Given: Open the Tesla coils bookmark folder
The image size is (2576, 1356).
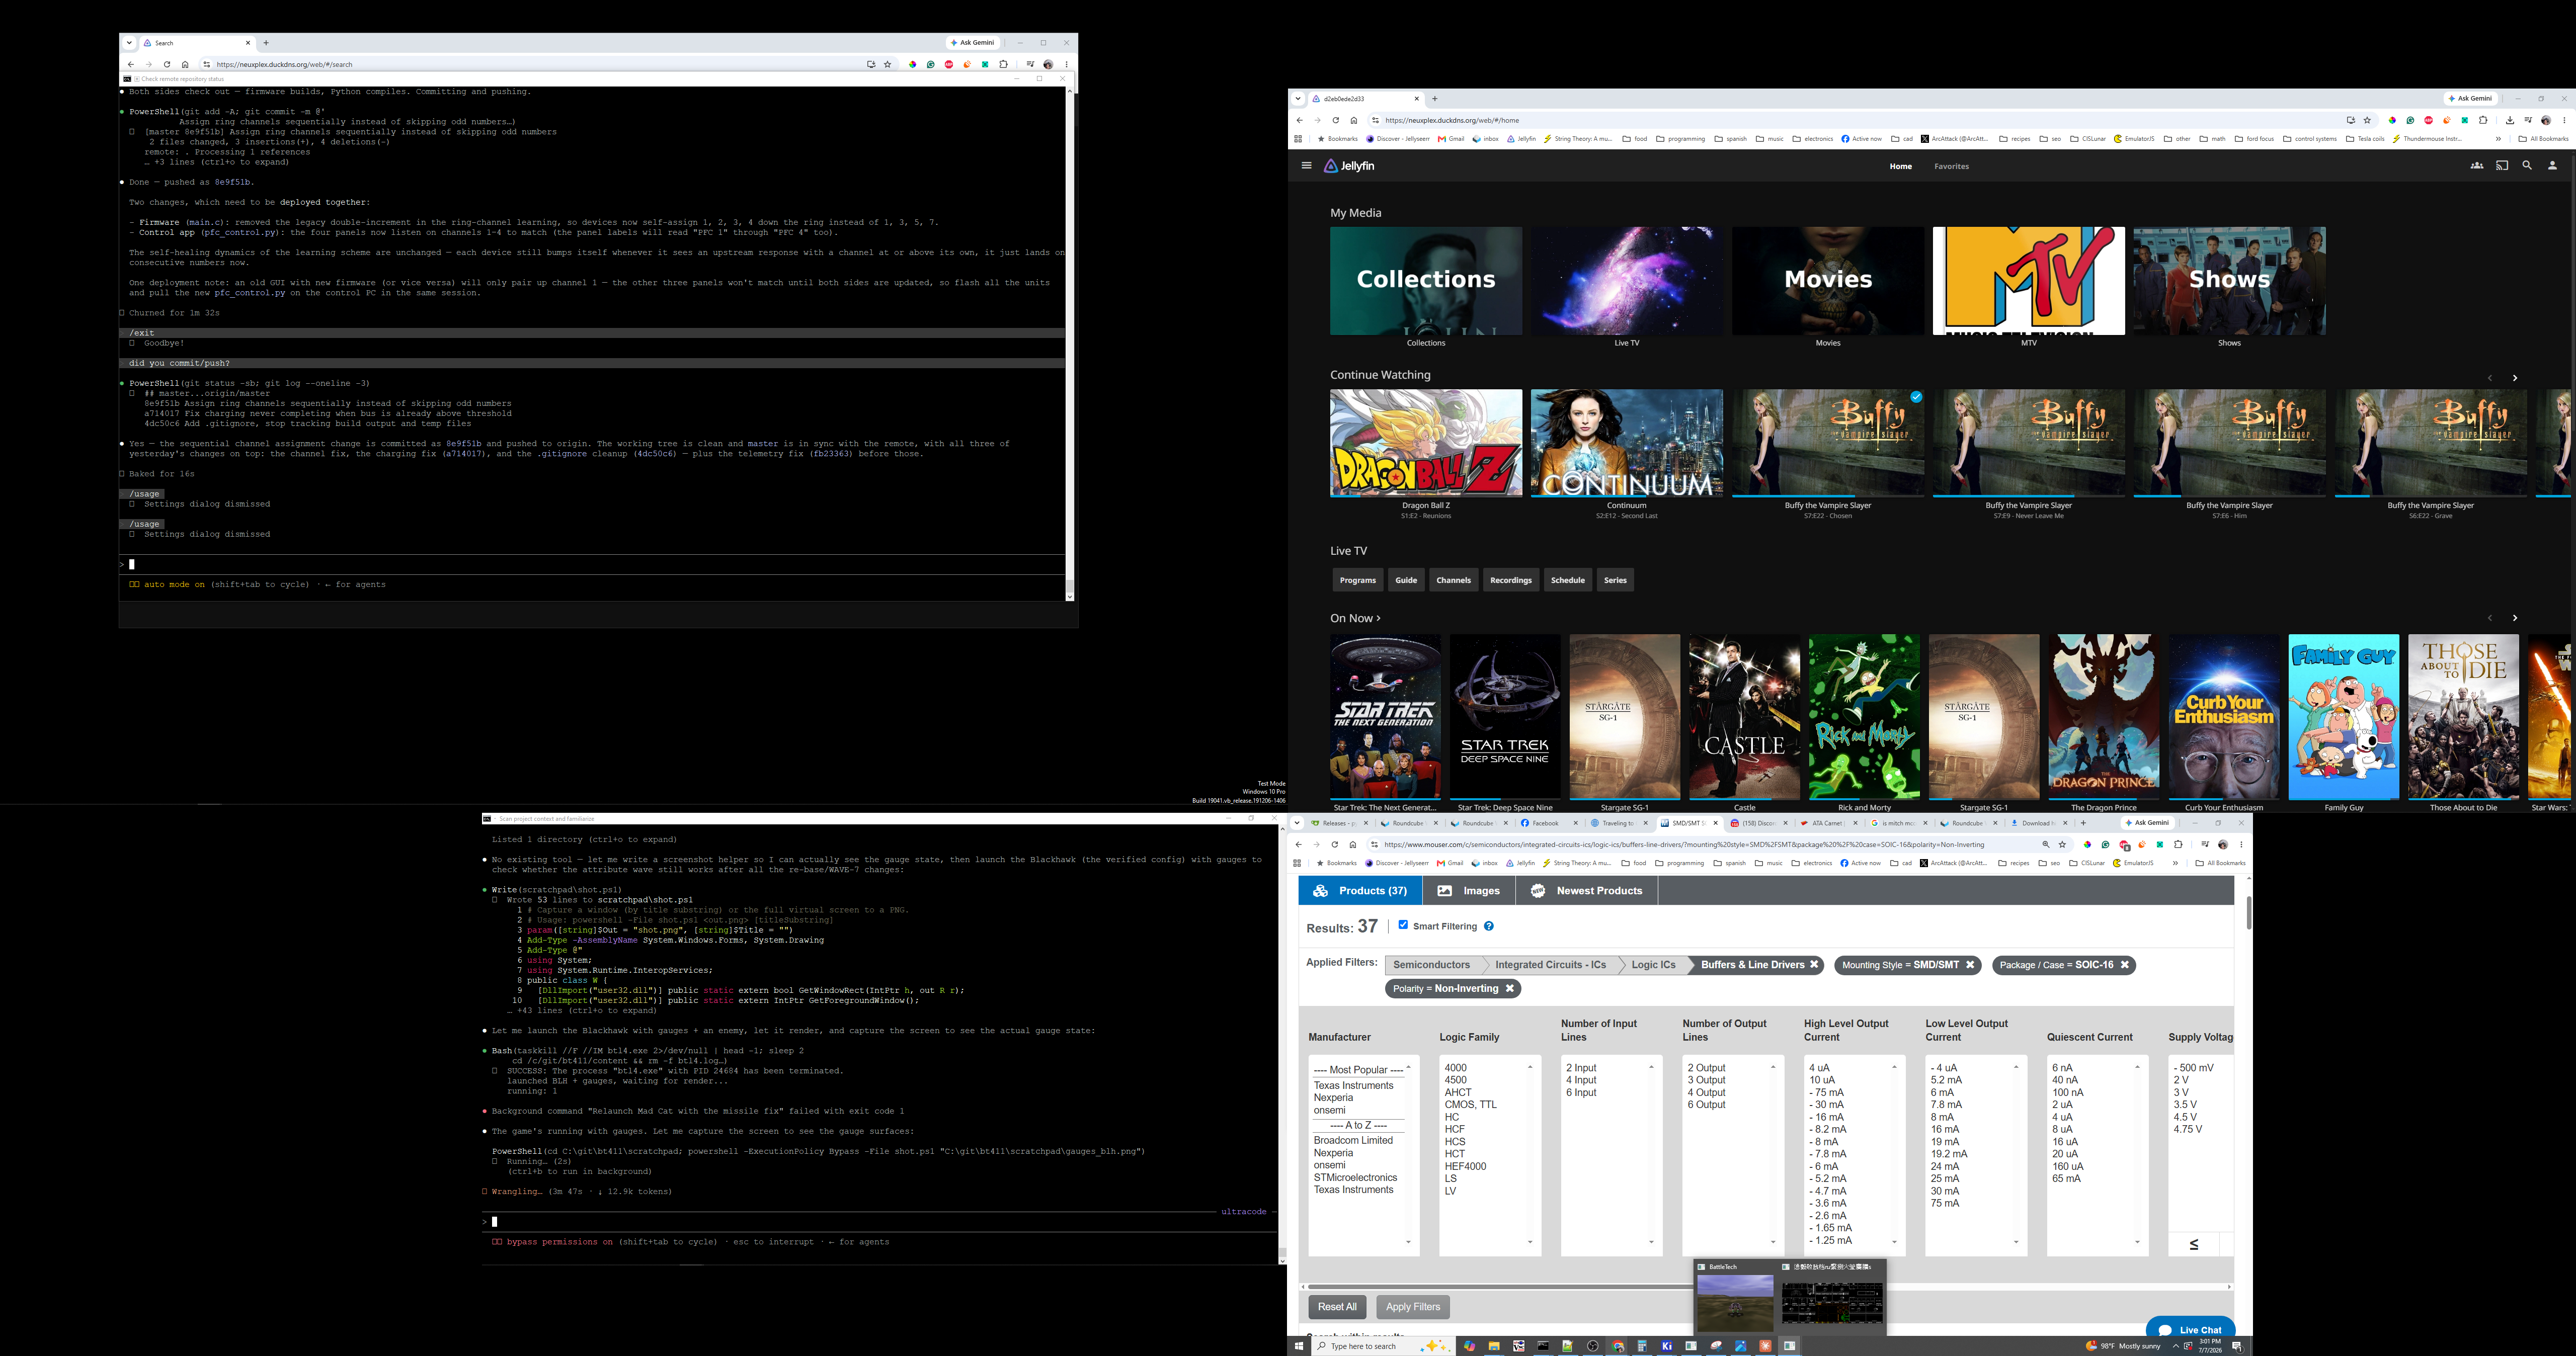Looking at the screenshot, I should click(x=2365, y=139).
